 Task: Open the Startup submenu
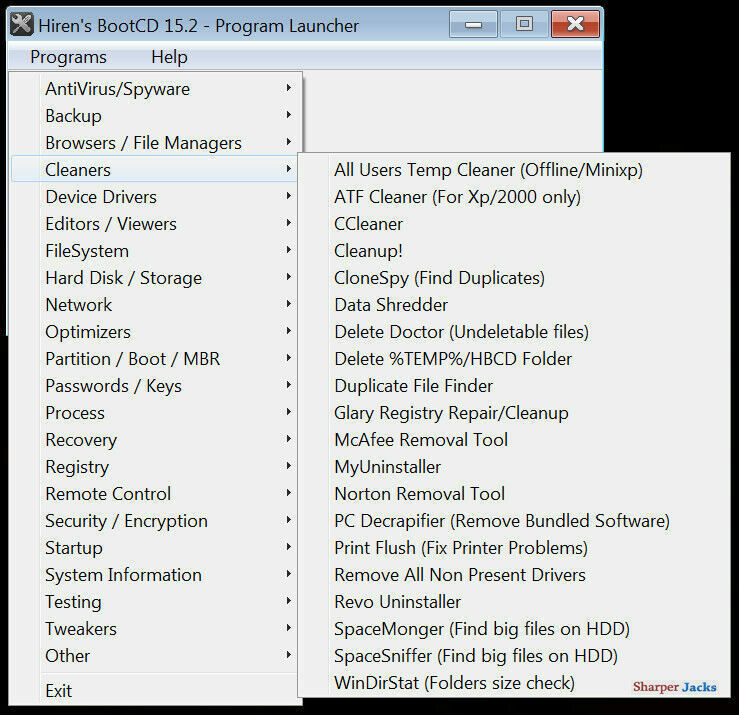(154, 548)
